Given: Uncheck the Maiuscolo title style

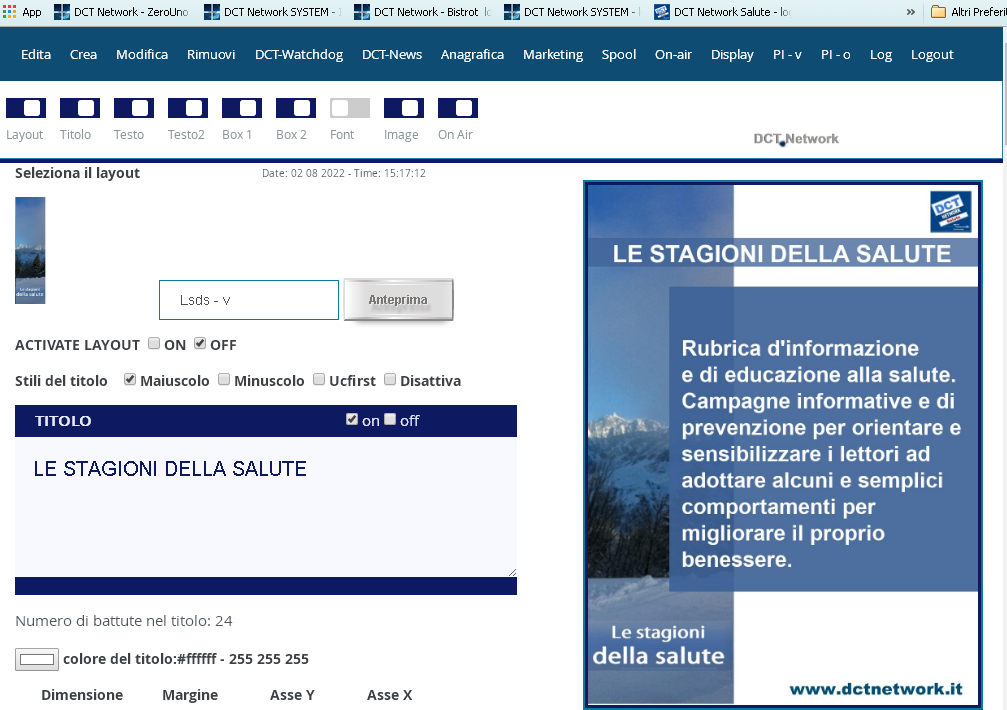Looking at the screenshot, I should coord(130,379).
